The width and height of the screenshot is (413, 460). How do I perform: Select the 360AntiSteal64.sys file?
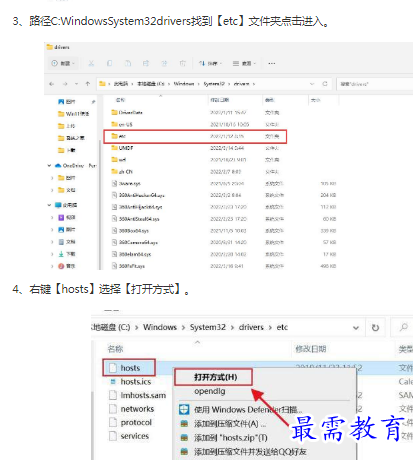point(135,219)
